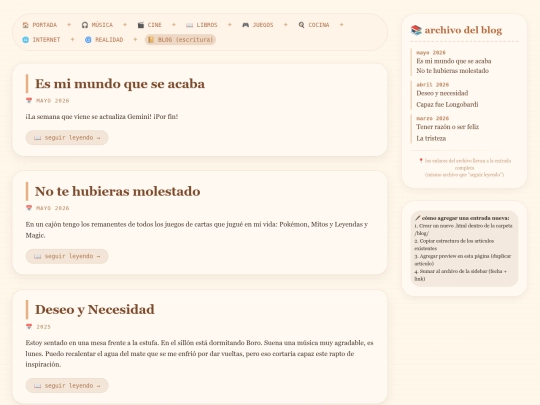This screenshot has height=405, width=540.
Task: Click calendar icon under No te hubieras molestado
Action: tap(29, 208)
